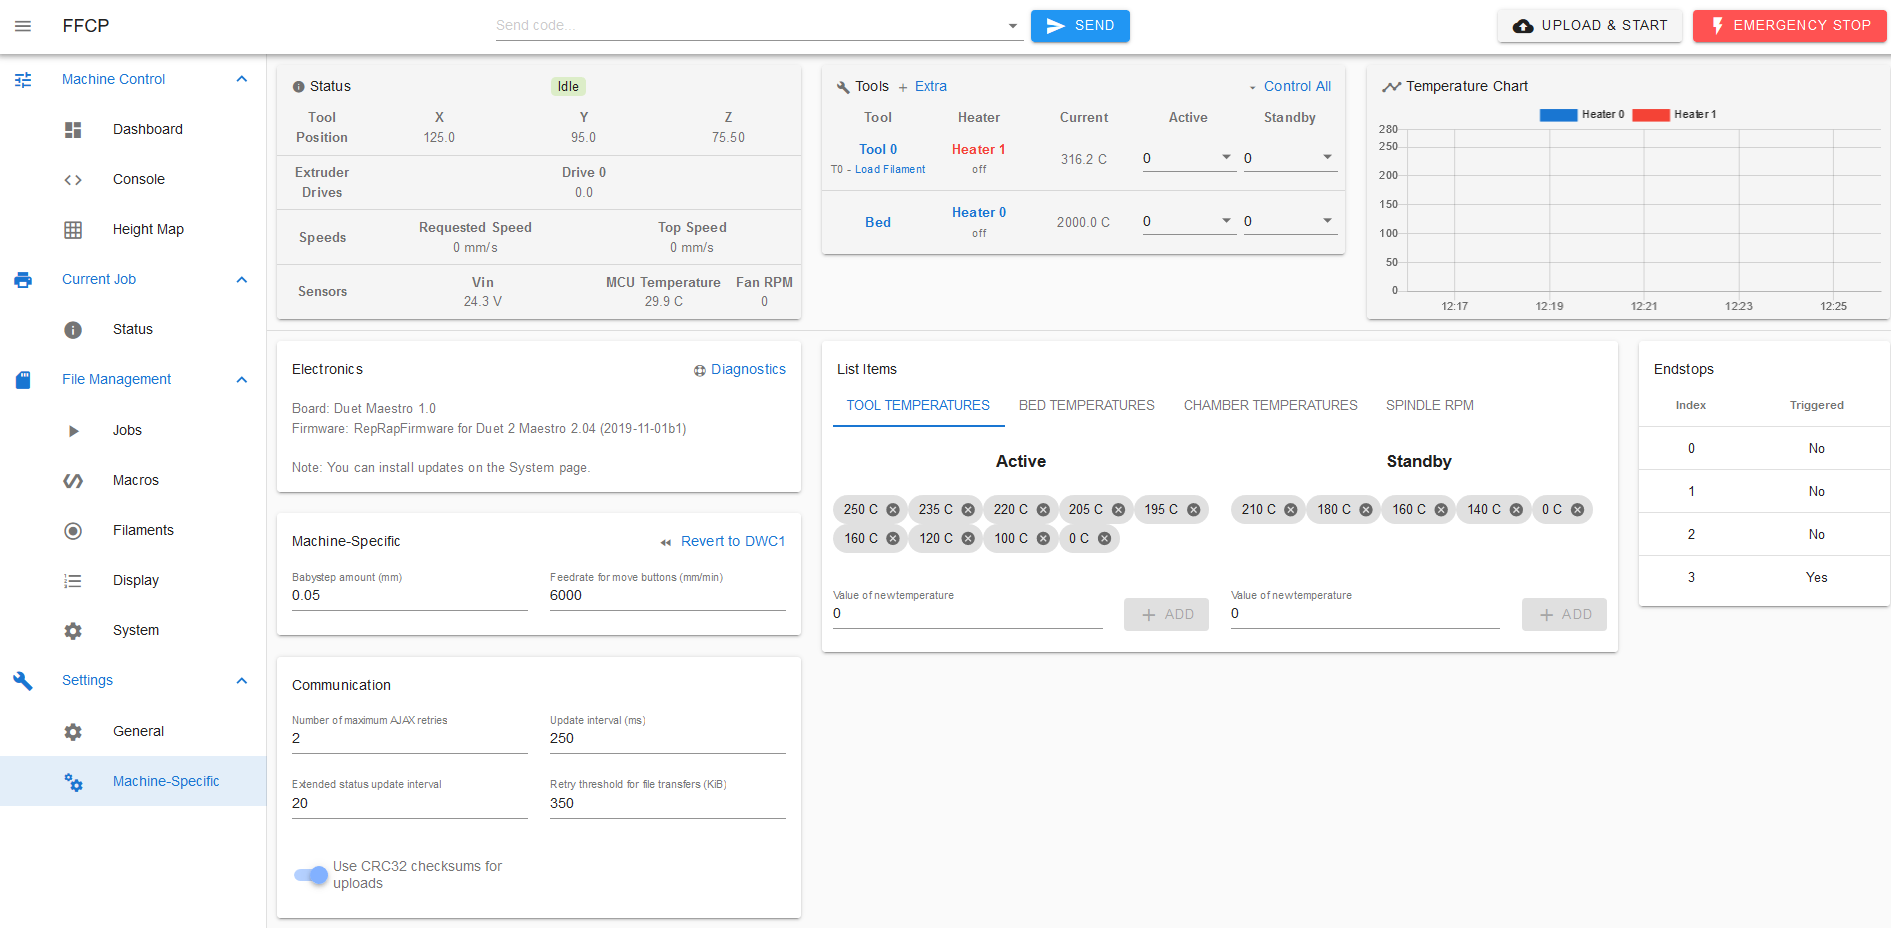
Task: Open Tool 0 standby temperature dropdown
Action: coord(1327,158)
